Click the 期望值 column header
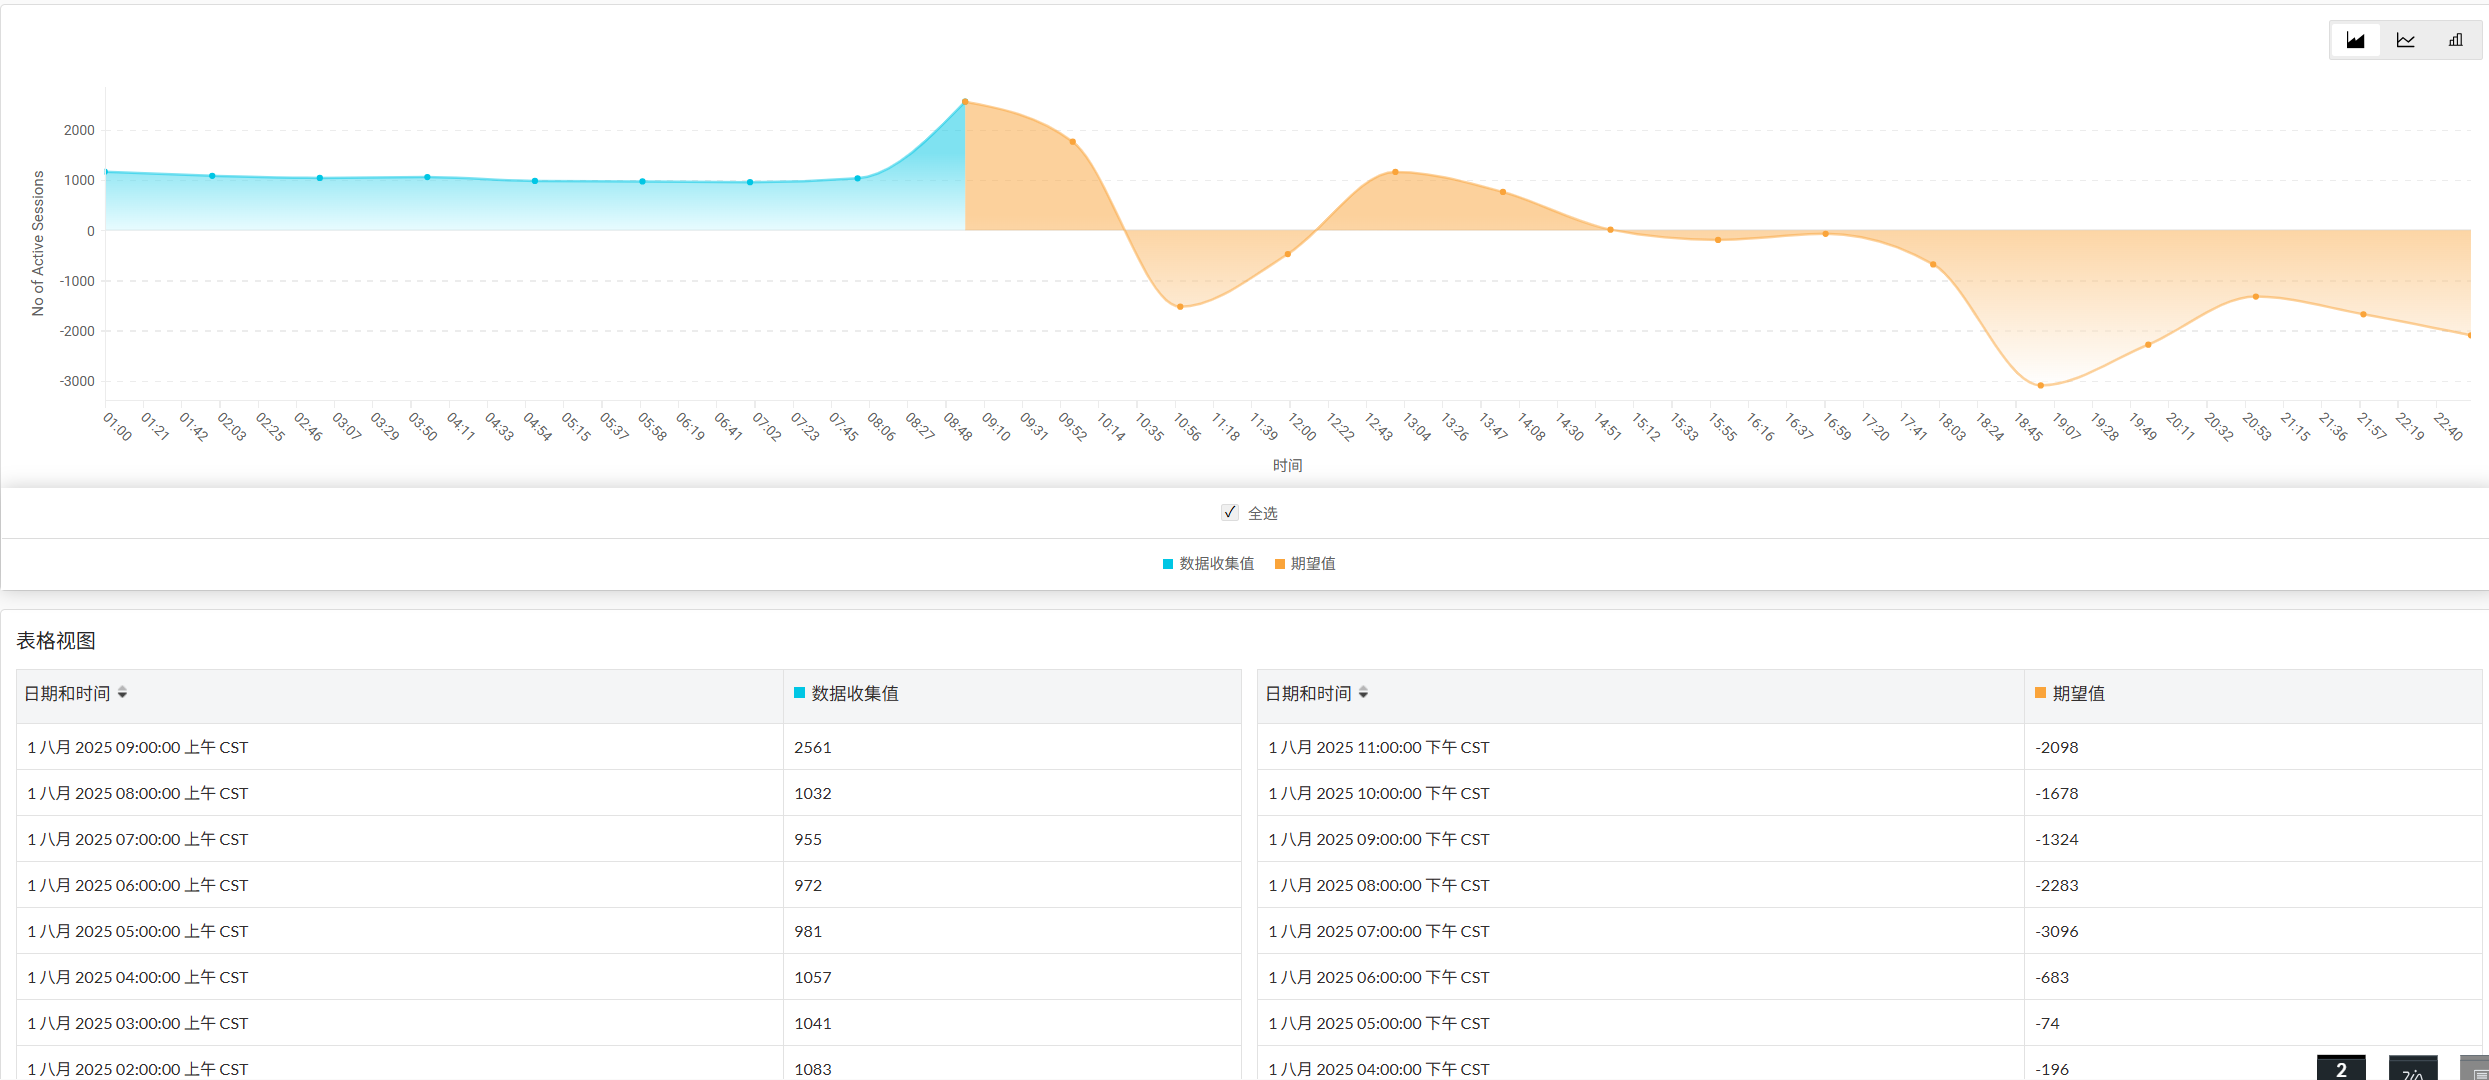 click(x=2078, y=693)
